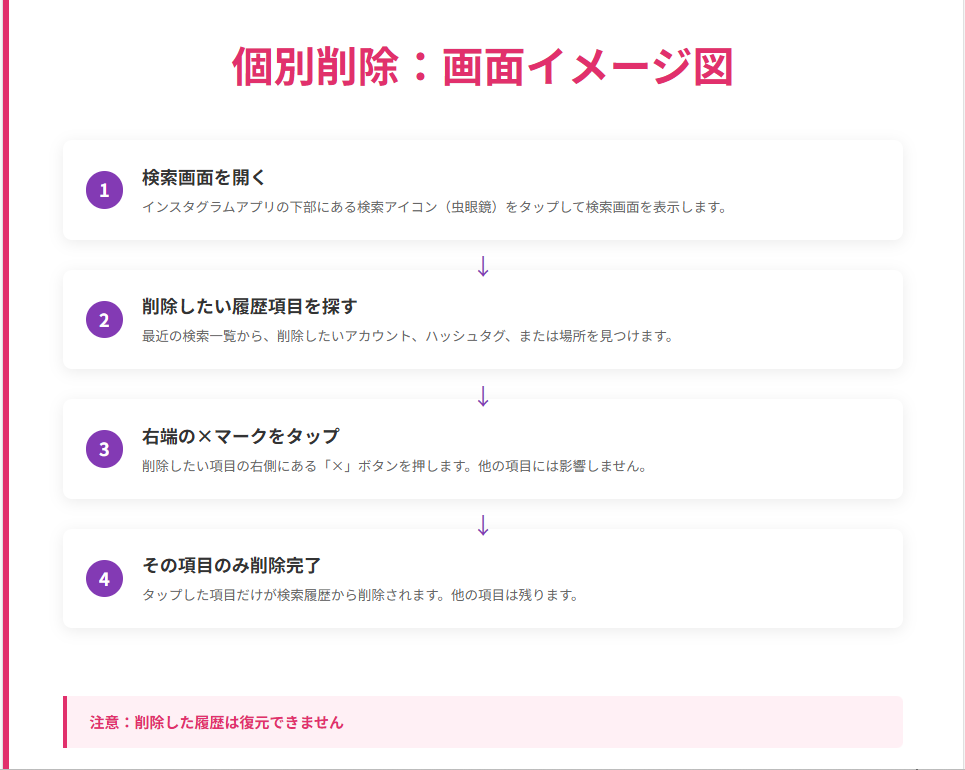This screenshot has height=770, width=965.
Task: Click the step 2 description mentioning ハッシュタグ
Action: coord(408,336)
